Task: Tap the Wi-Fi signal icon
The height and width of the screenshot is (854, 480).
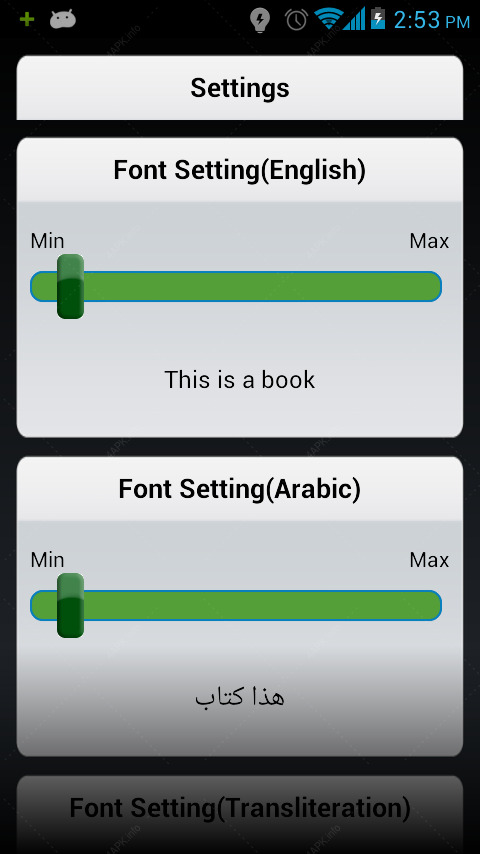Action: pyautogui.click(x=329, y=20)
